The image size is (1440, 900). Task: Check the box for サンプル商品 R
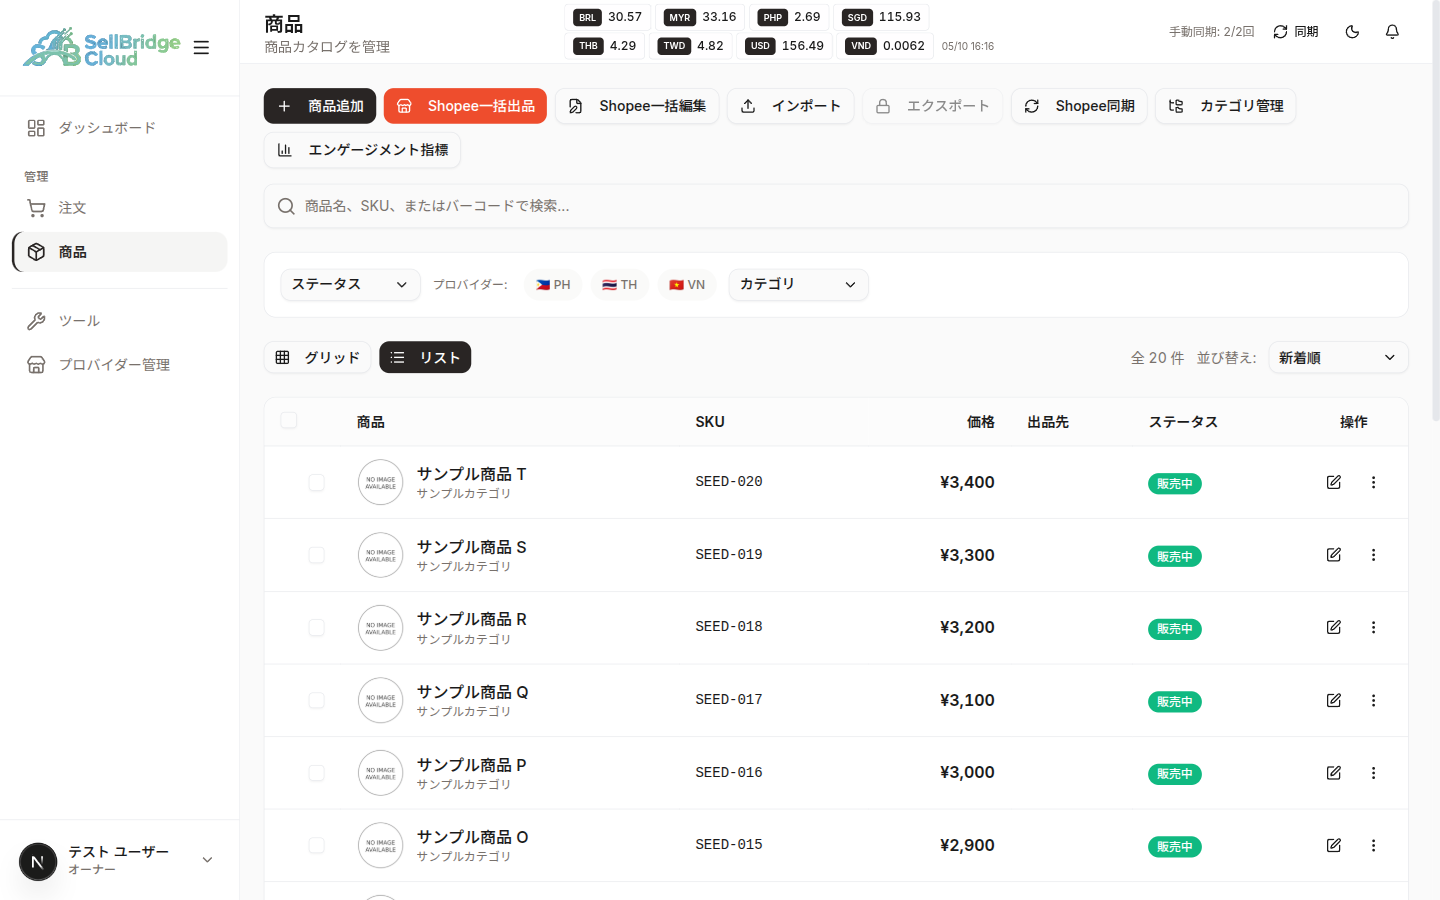[316, 628]
